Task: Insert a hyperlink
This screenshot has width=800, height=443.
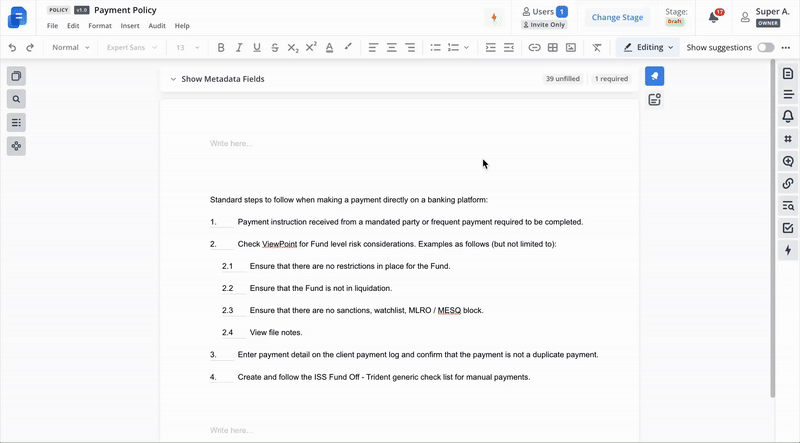Action: pyautogui.click(x=534, y=47)
